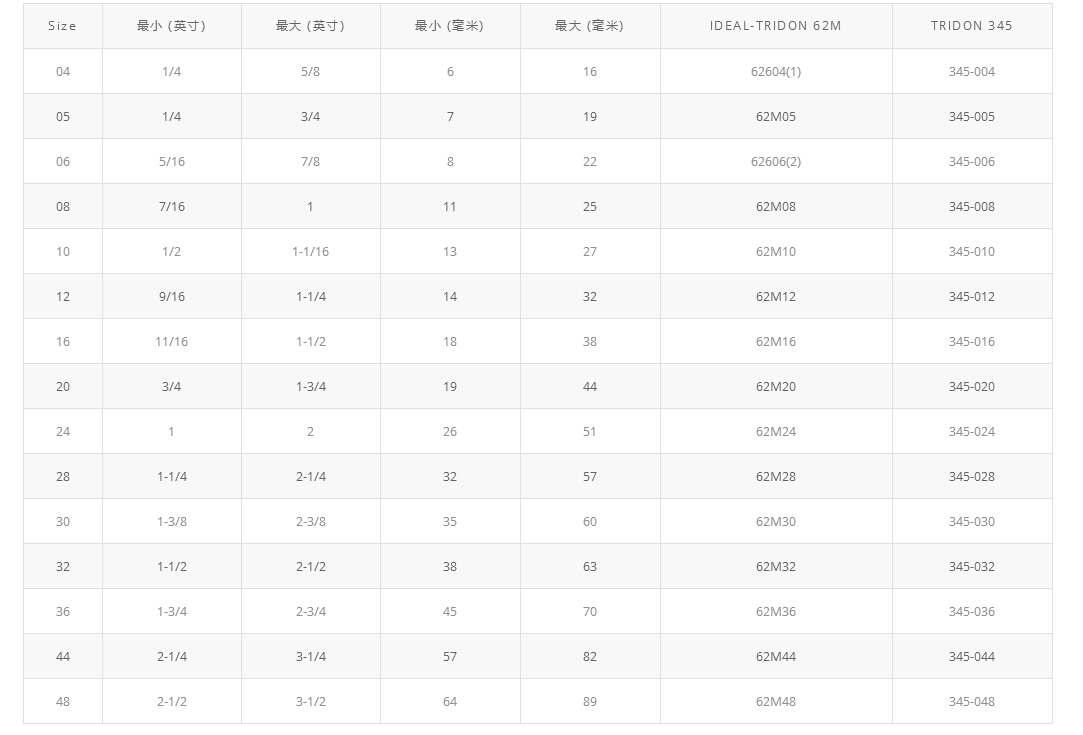Viewport: 1083px width, 735px height.
Task: Click the 62M05 part number cell
Action: tap(776, 117)
